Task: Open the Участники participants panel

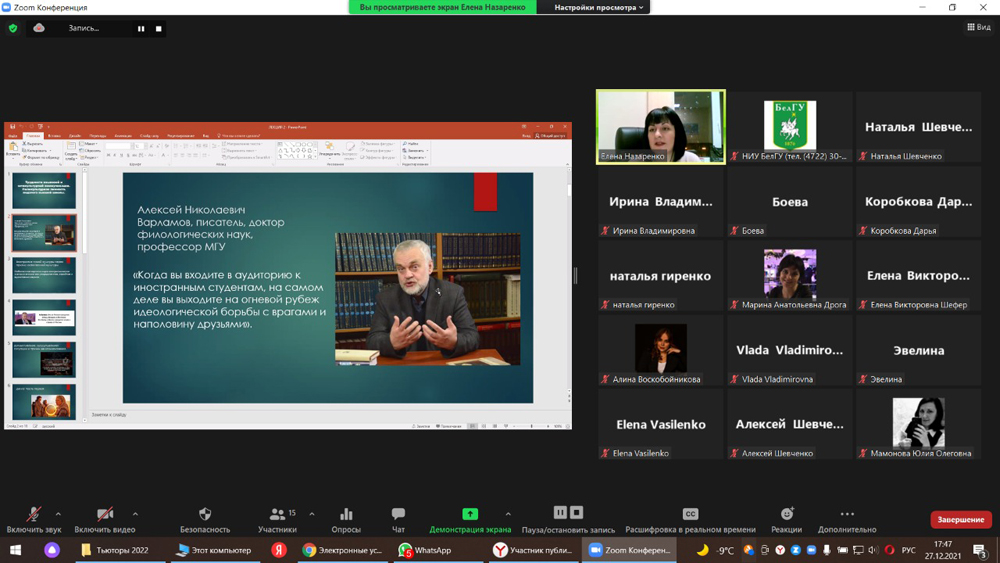Action: 277,515
